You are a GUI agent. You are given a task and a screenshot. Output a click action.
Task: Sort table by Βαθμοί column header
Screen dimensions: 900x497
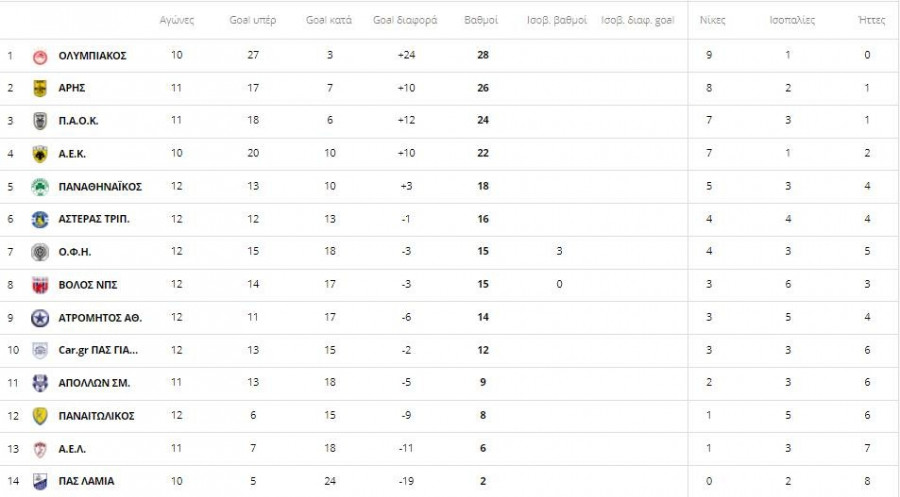(x=482, y=20)
